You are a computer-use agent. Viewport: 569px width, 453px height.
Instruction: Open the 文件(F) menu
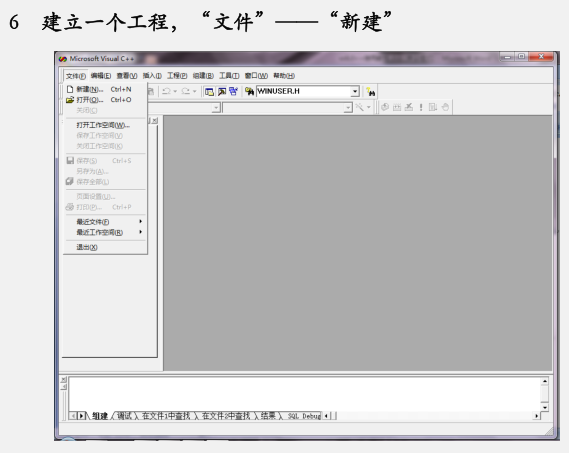pos(75,76)
